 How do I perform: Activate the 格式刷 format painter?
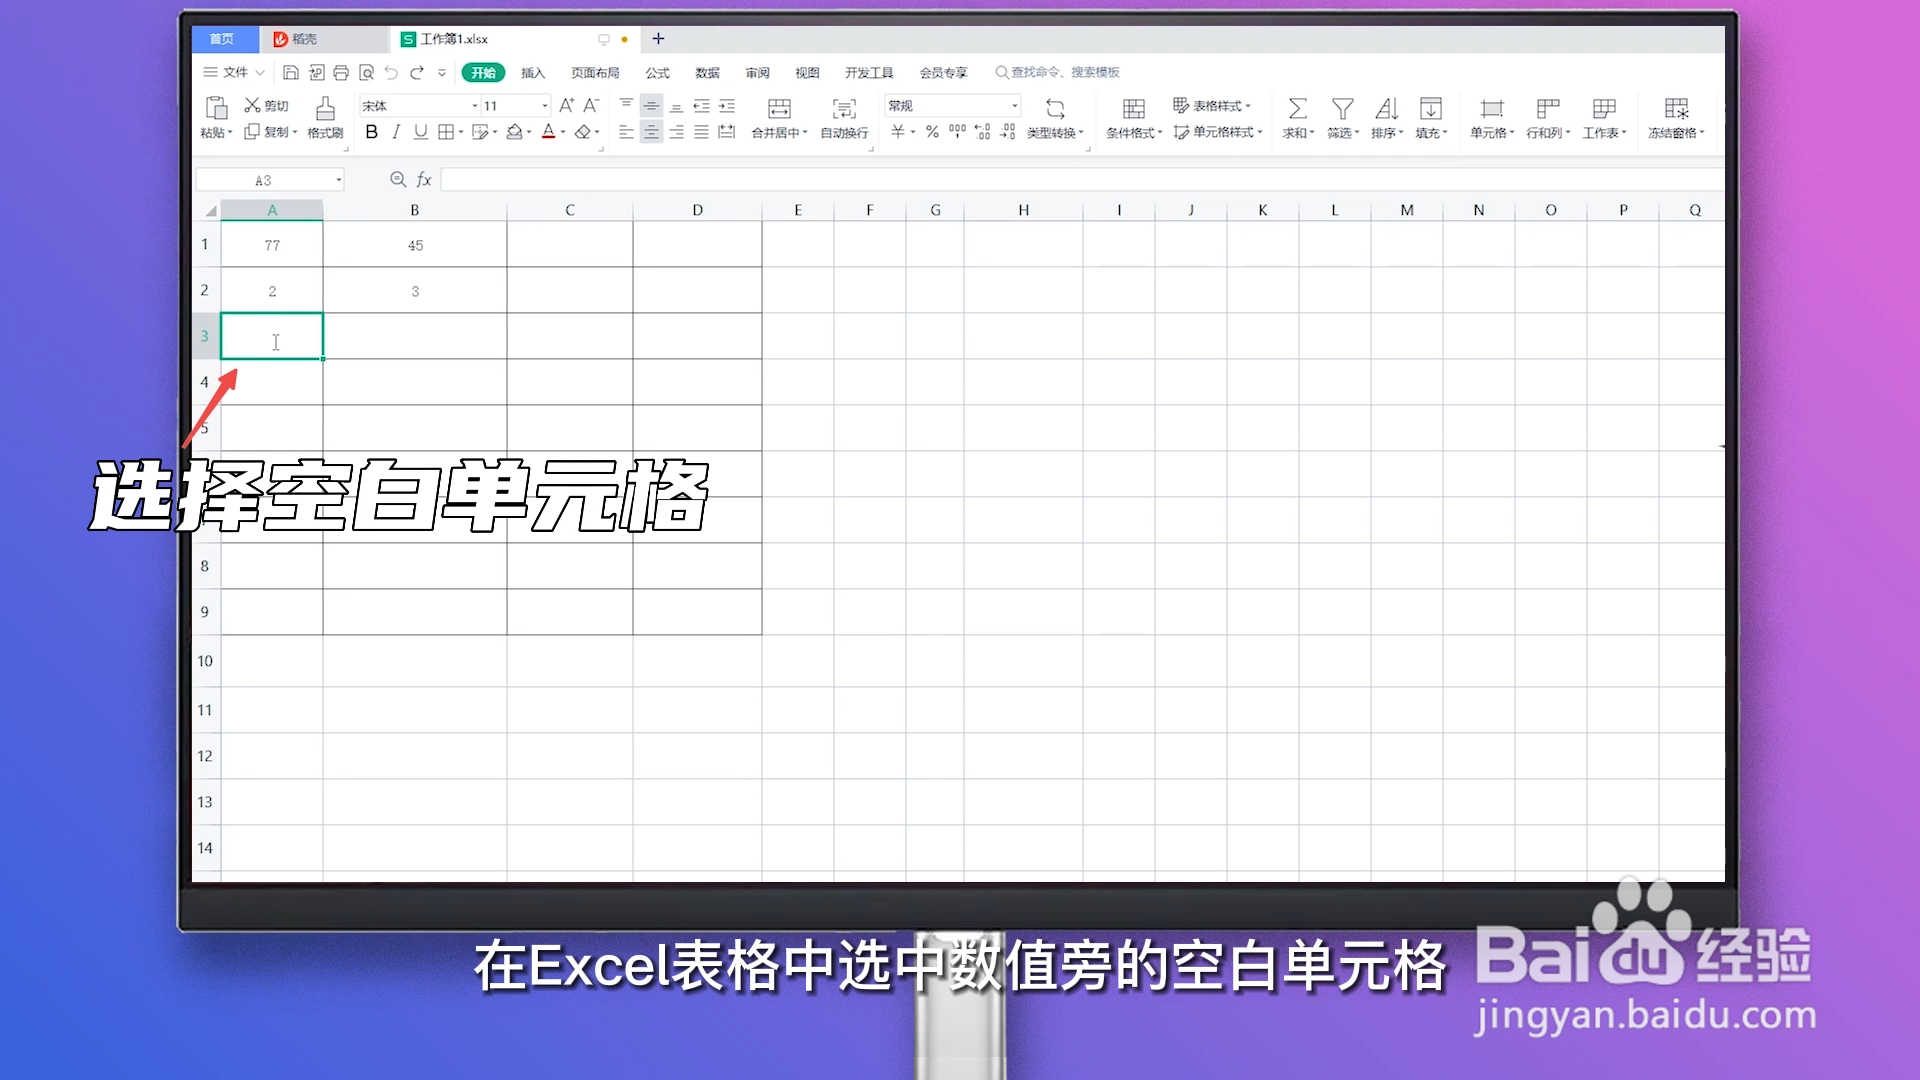tap(324, 118)
